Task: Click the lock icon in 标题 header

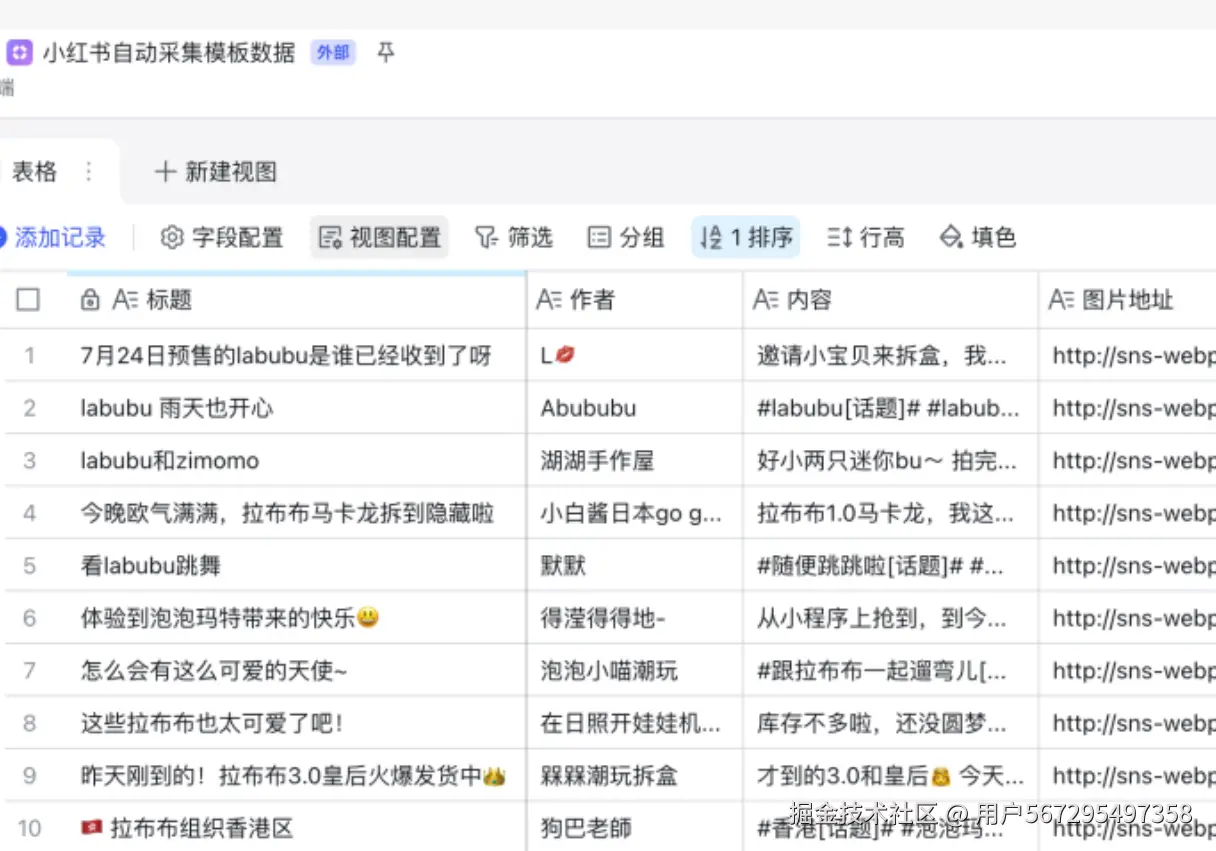Action: tap(90, 299)
